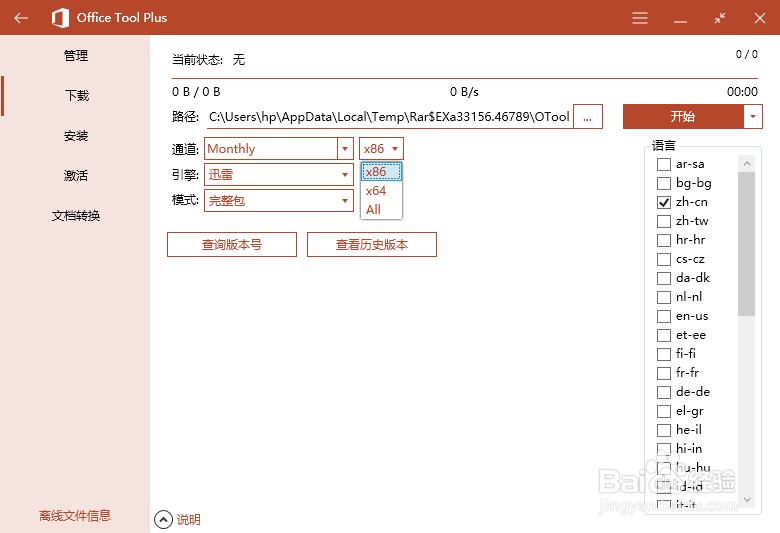Click the language list scroll down arrow

(x=747, y=499)
